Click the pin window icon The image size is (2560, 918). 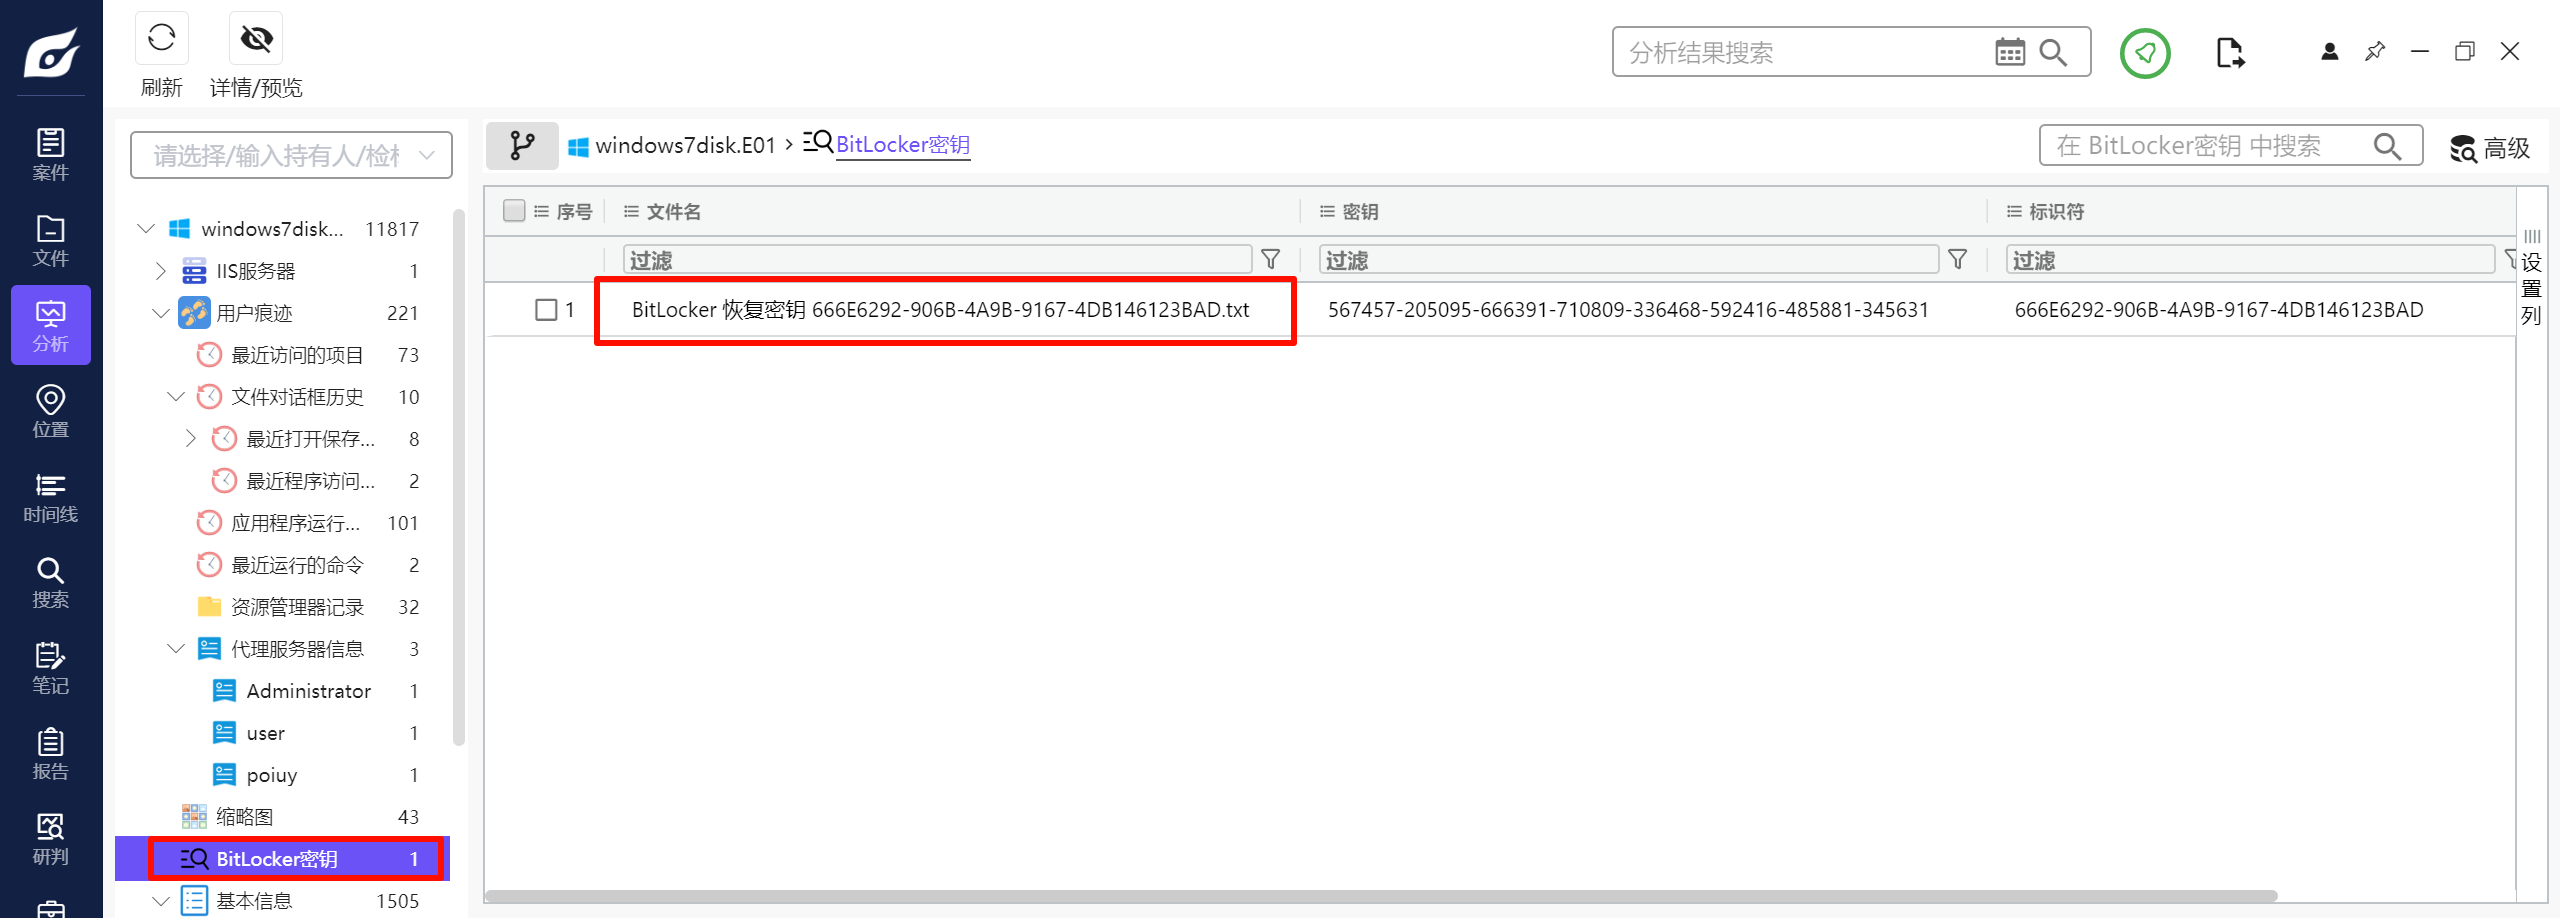2375,51
